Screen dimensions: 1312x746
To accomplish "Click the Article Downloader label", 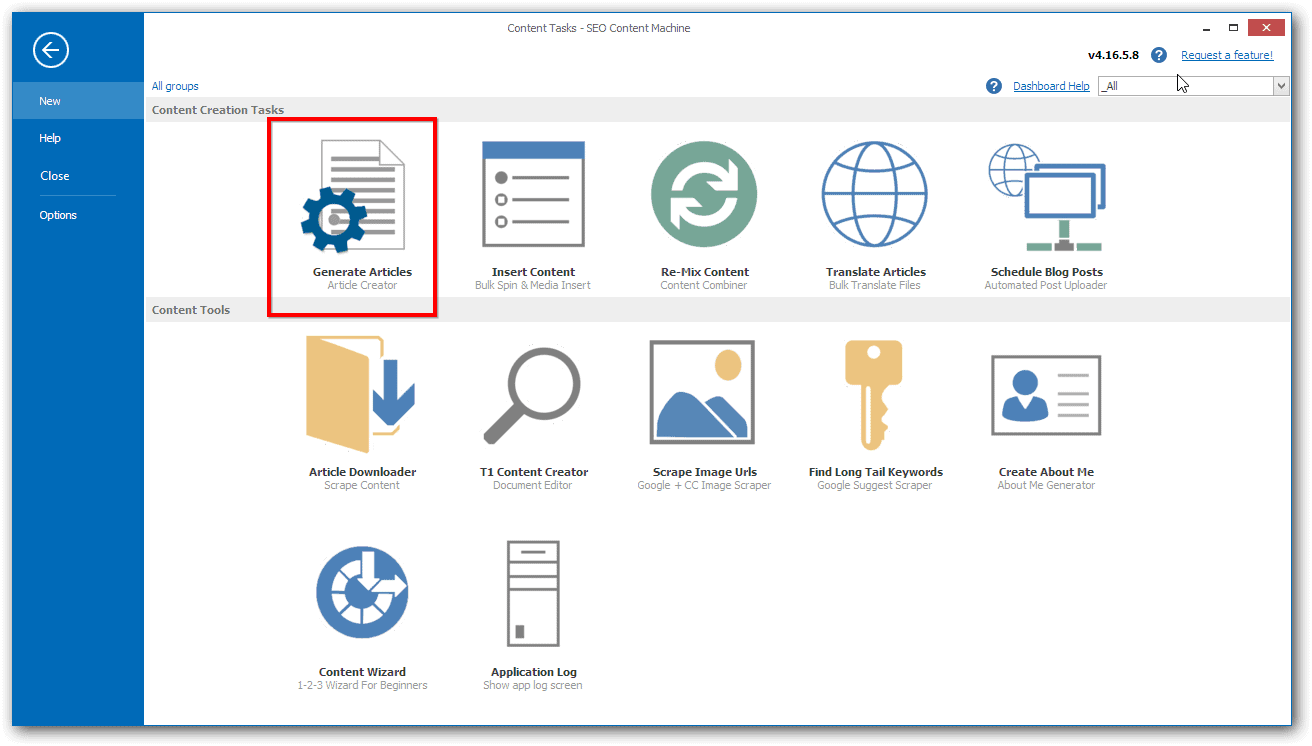I will click(362, 472).
